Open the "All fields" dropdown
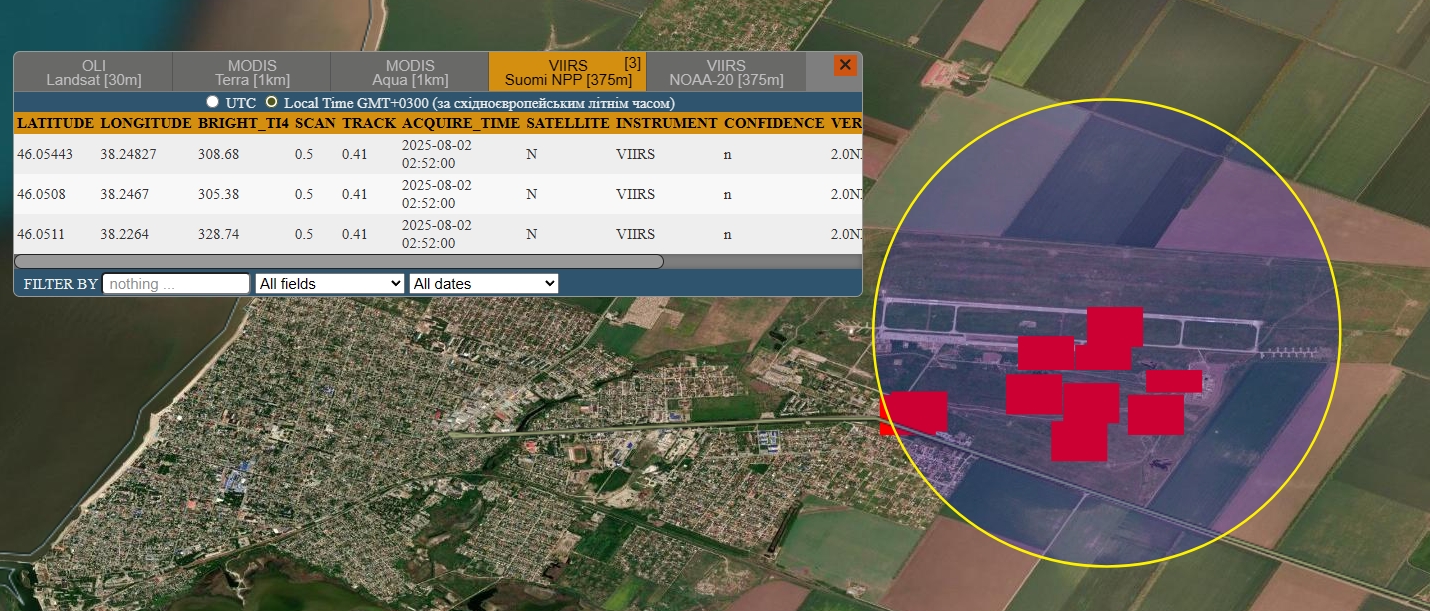The width and height of the screenshot is (1430, 611). 328,283
